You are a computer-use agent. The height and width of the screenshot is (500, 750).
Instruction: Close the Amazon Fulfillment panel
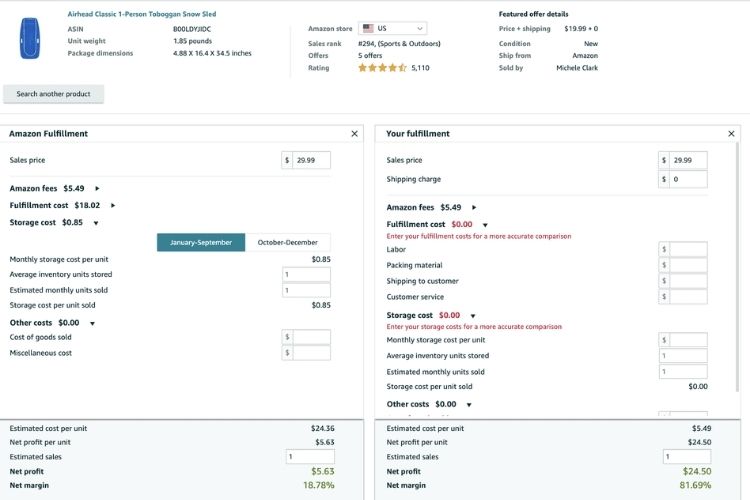[354, 134]
